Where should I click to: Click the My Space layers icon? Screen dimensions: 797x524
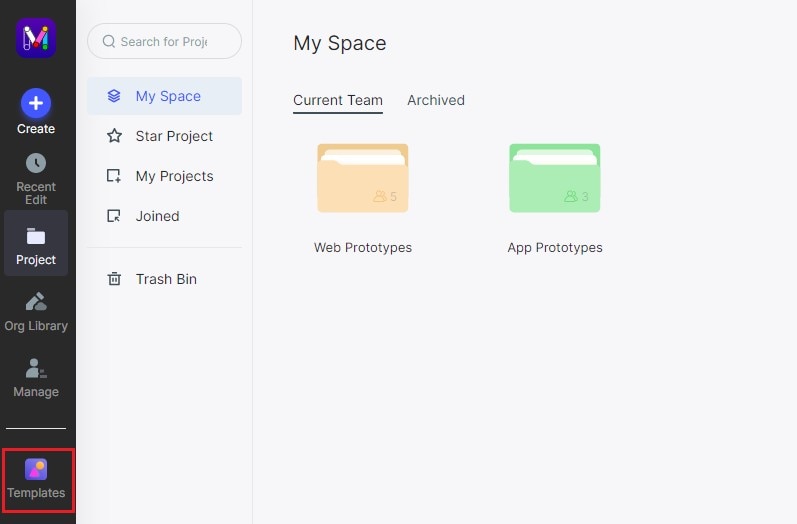[x=114, y=96]
